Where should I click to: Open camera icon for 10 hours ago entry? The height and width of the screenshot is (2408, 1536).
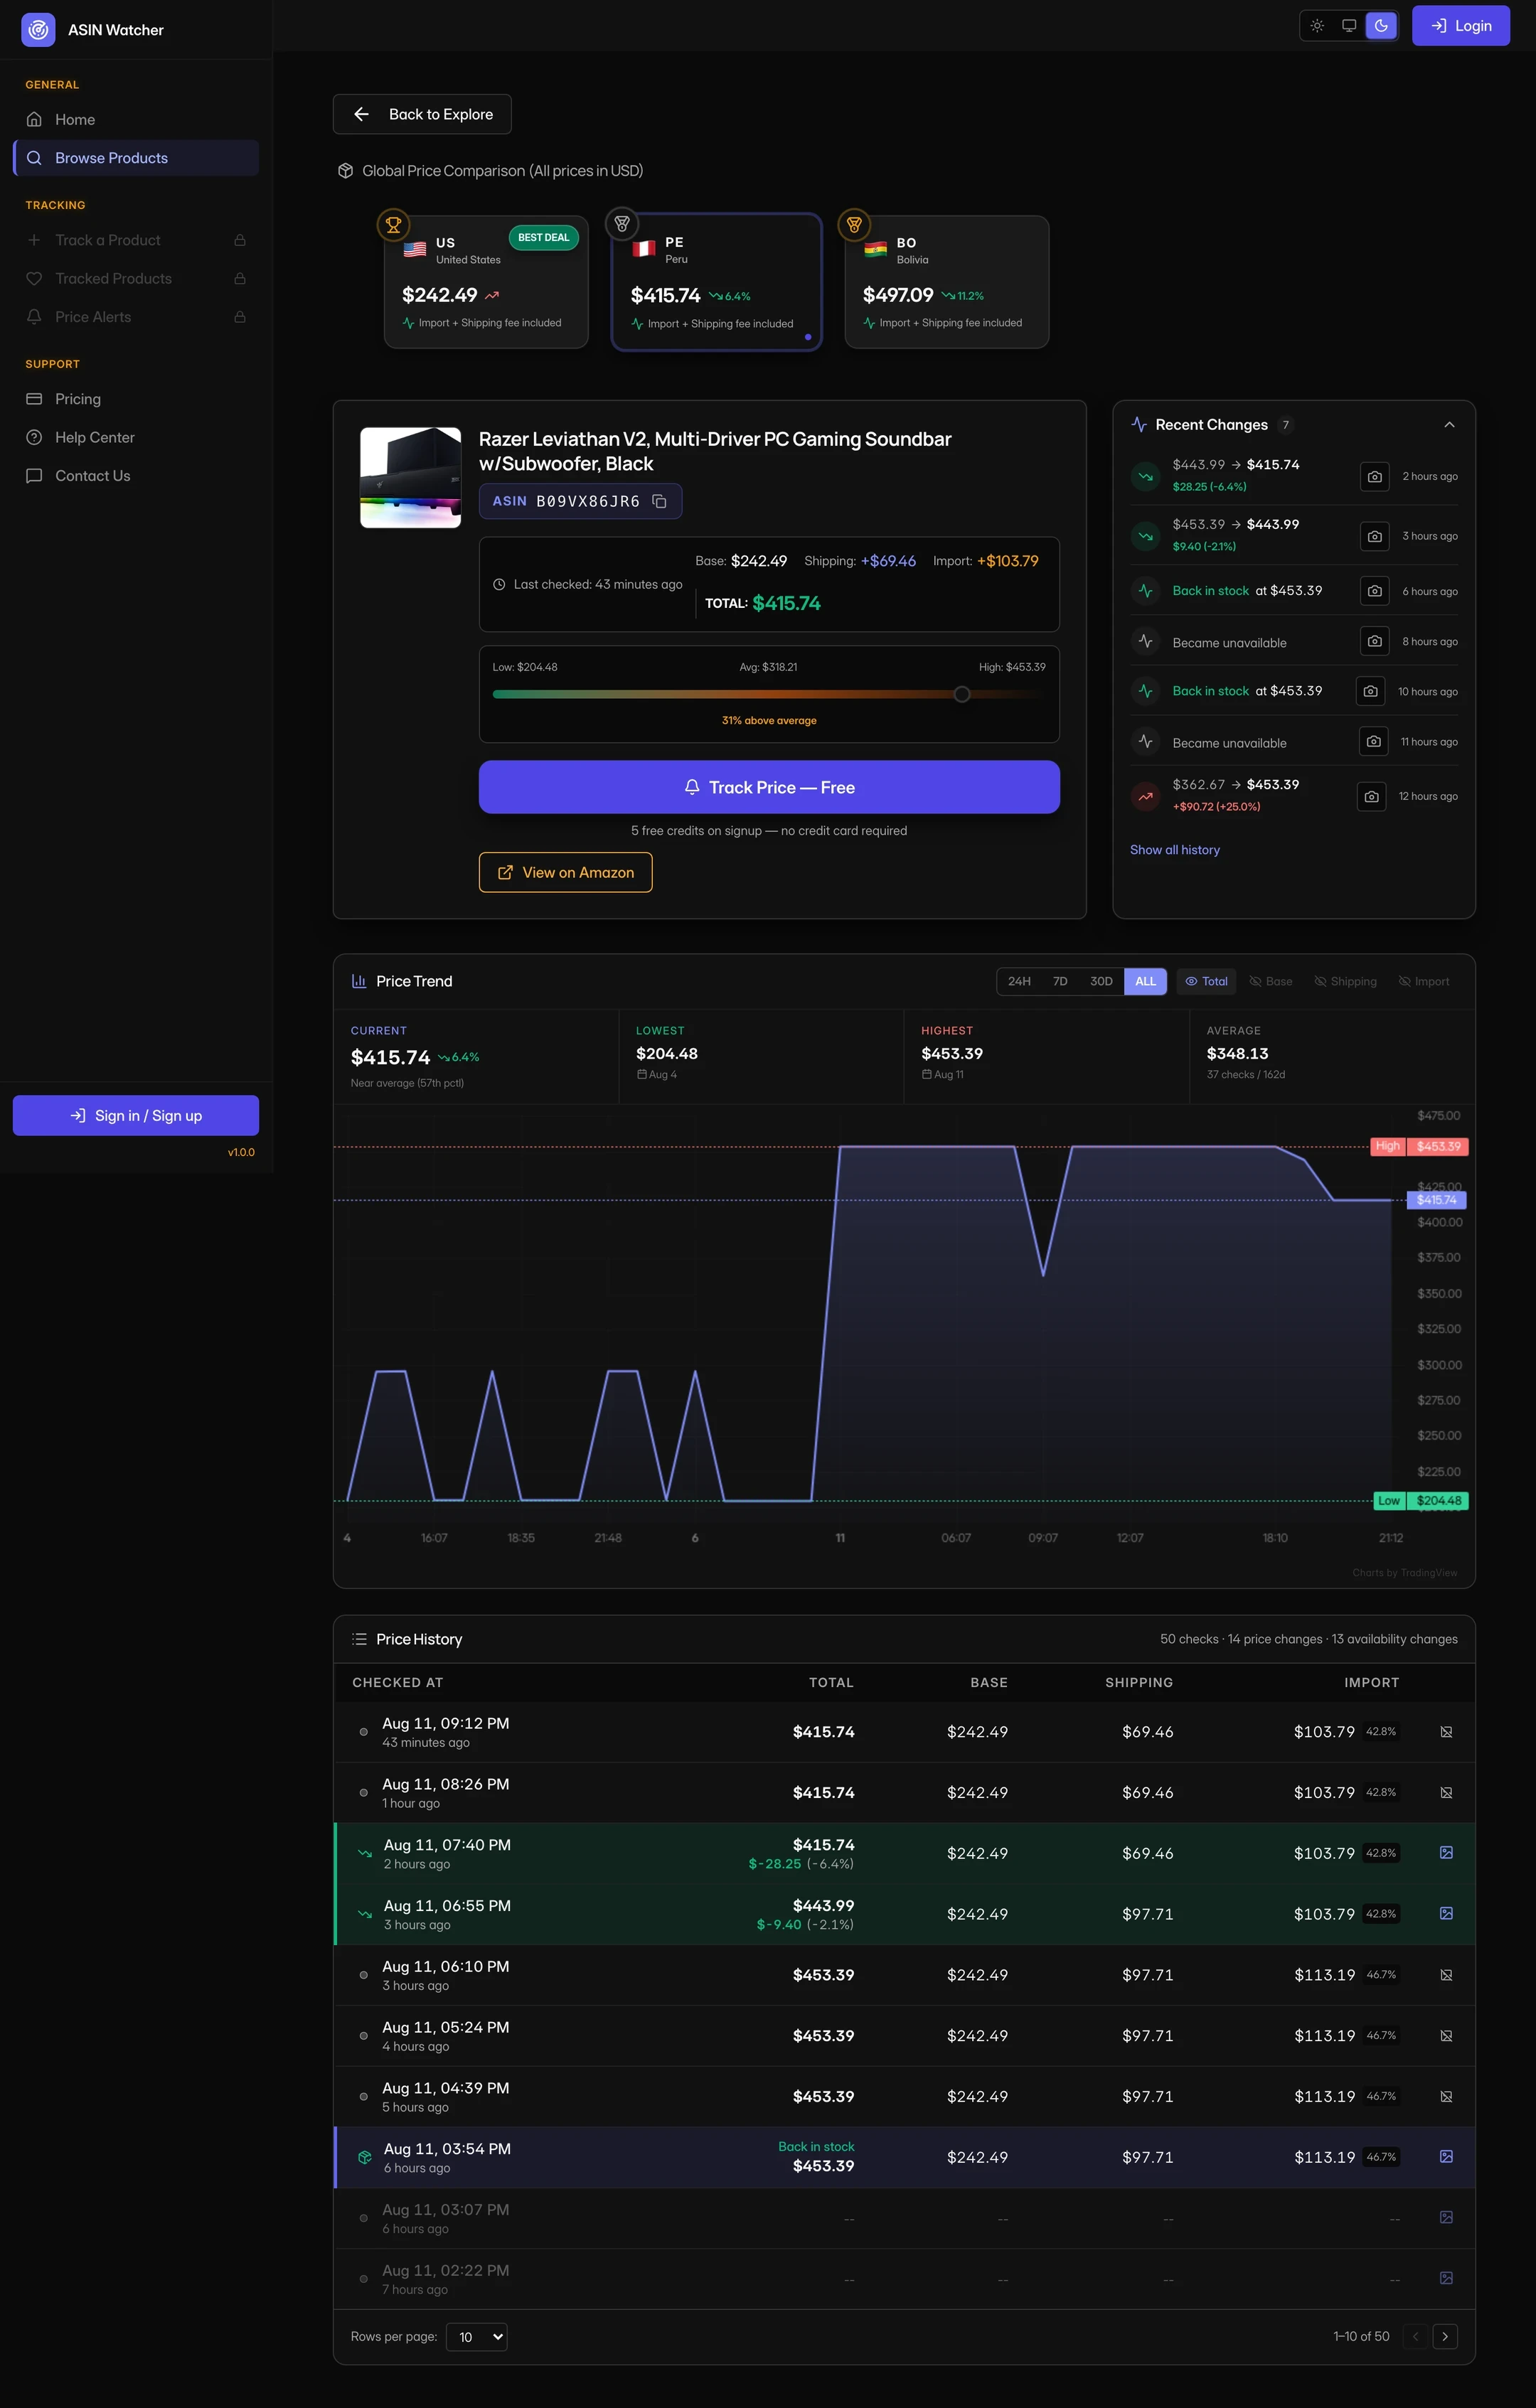pos(1370,691)
